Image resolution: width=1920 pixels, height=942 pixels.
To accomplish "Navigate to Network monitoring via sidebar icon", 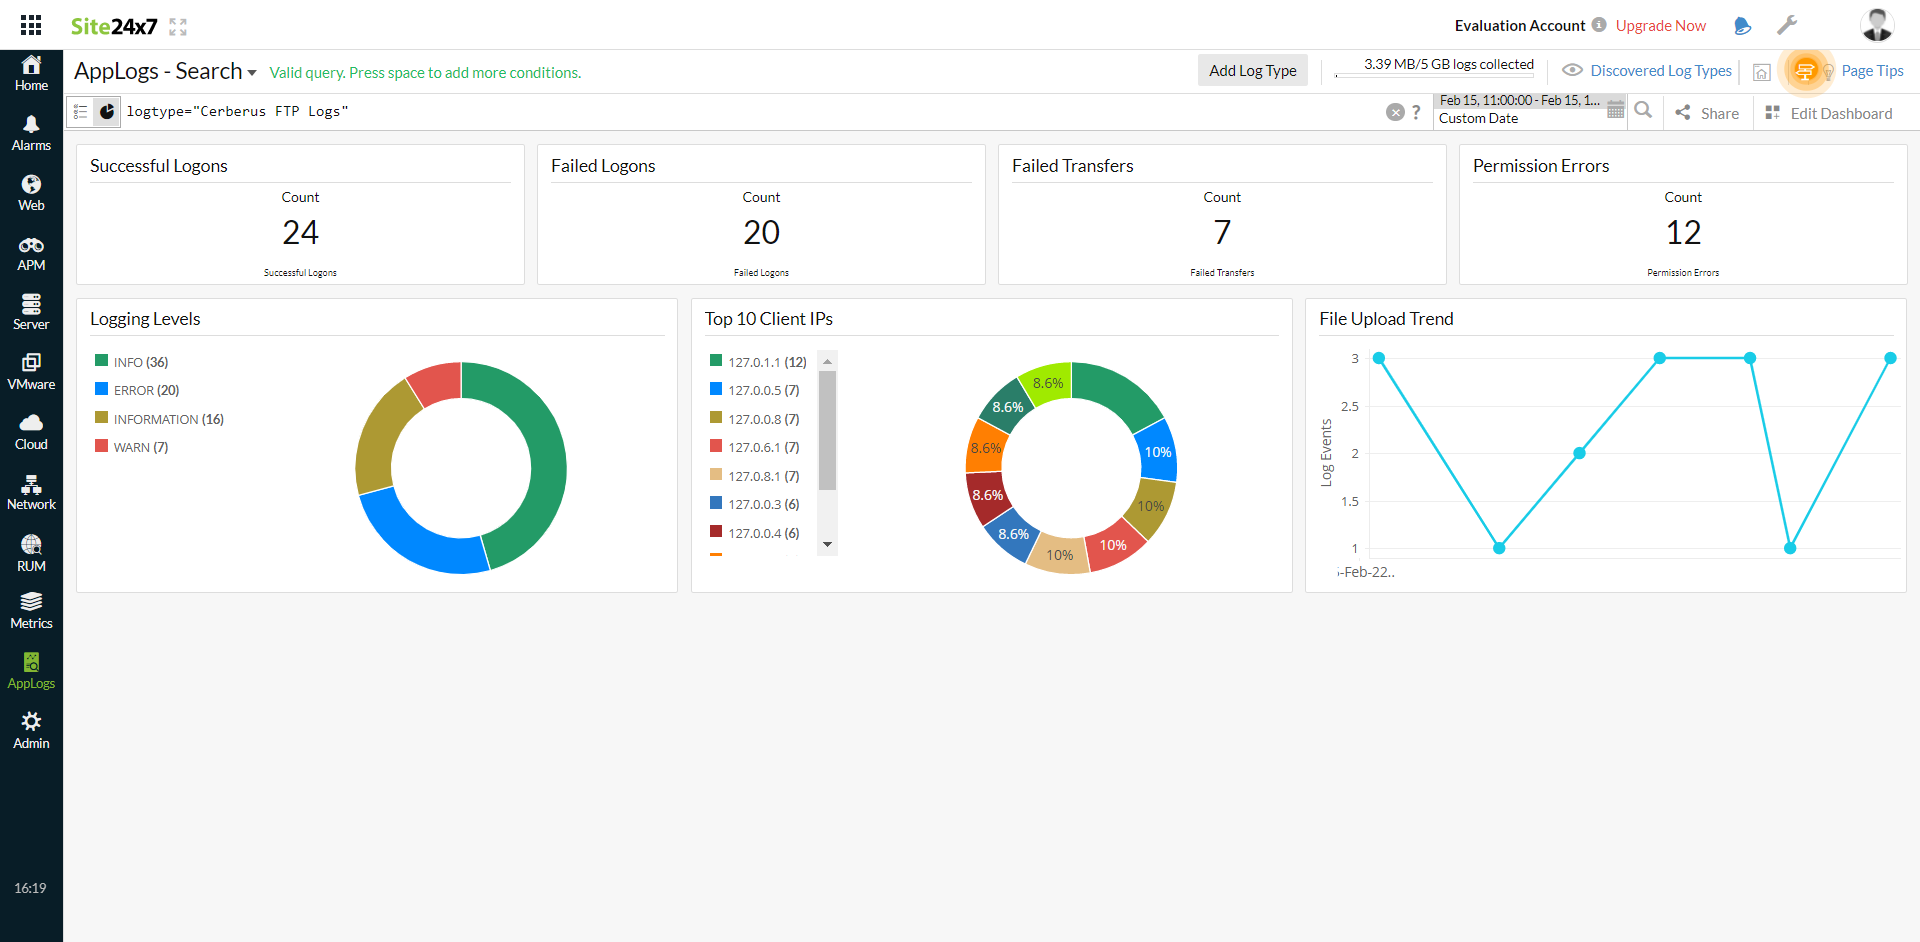I will coord(31,490).
